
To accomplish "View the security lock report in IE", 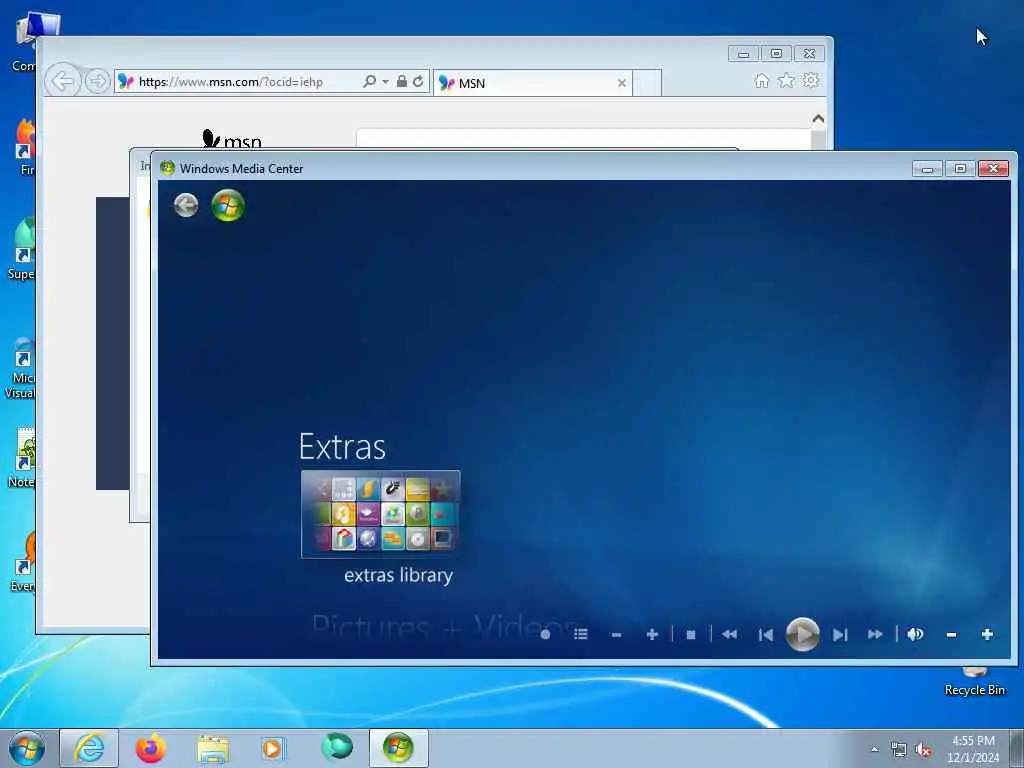I will 402,81.
